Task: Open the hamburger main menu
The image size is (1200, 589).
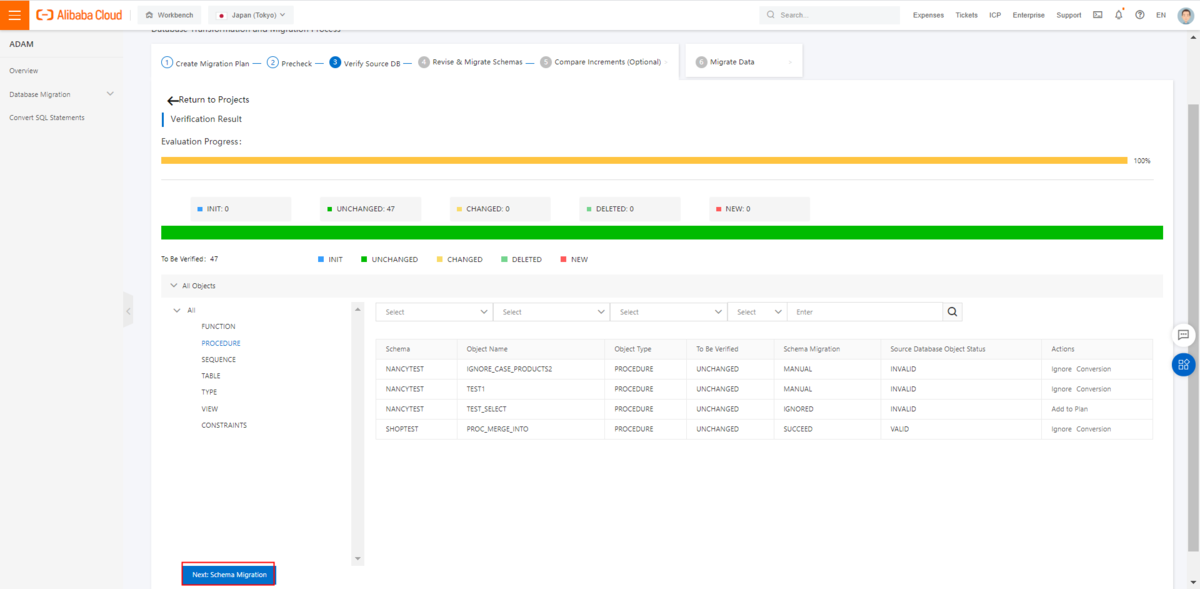Action: [14, 15]
